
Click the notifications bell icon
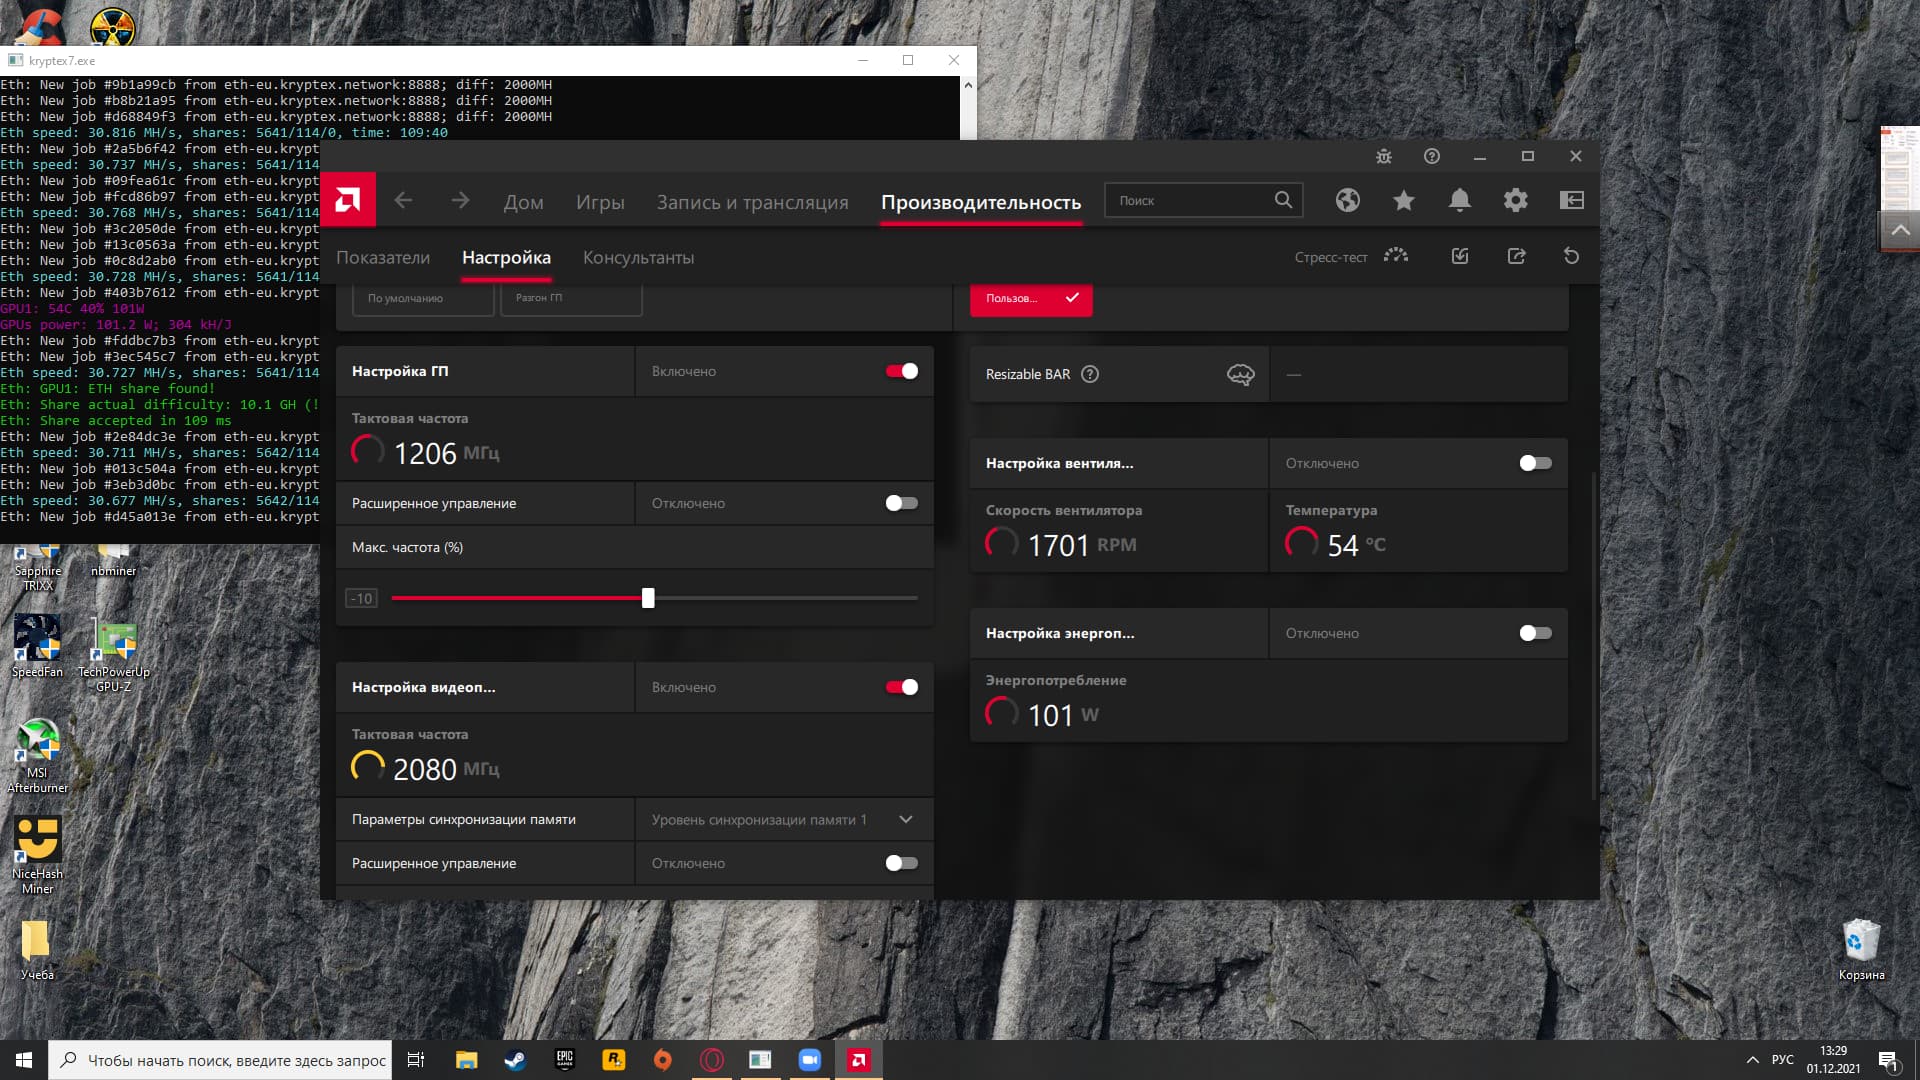click(1460, 200)
